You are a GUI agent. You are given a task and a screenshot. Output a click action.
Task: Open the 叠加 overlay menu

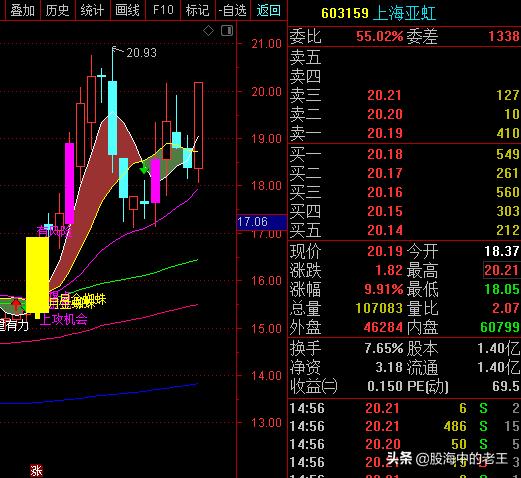coord(22,10)
